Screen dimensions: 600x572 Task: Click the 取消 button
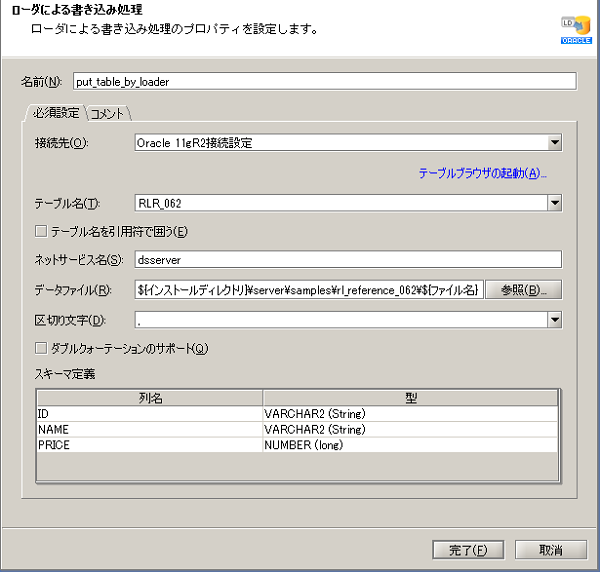[550, 550]
